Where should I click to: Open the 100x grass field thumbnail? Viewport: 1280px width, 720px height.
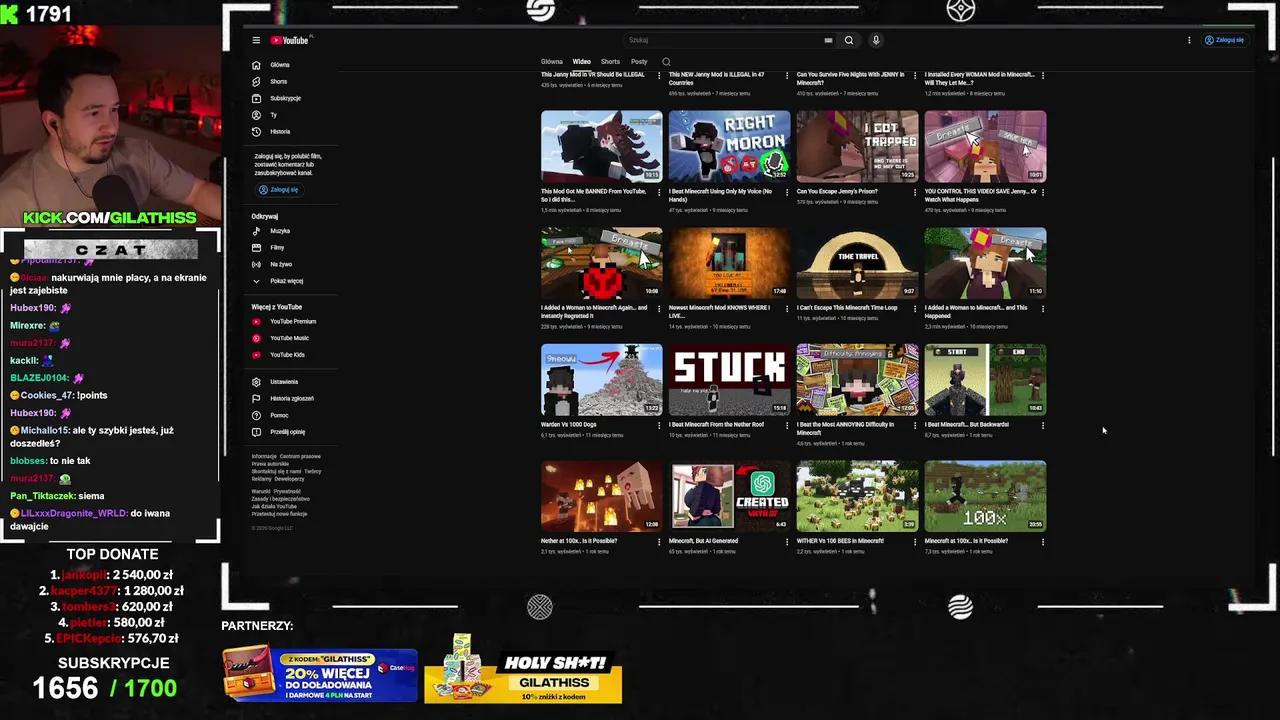(x=985, y=496)
